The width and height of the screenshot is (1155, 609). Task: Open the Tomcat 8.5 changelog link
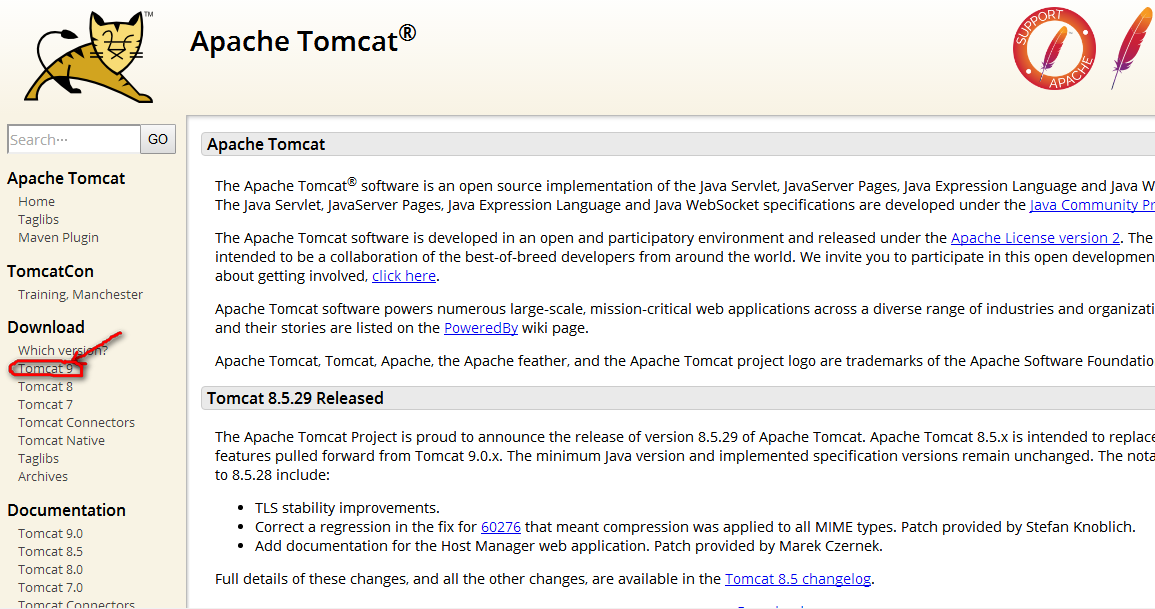click(798, 579)
